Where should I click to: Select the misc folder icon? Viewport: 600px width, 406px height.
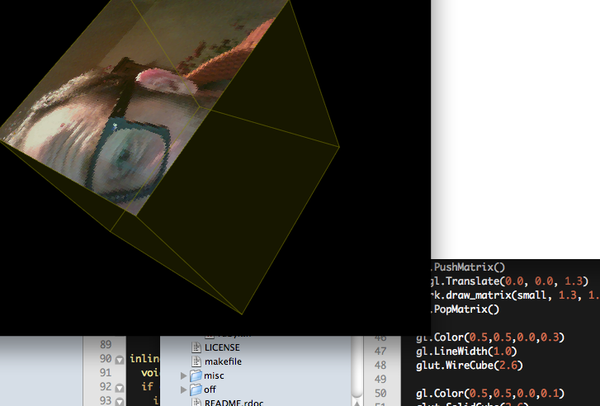(x=196, y=375)
